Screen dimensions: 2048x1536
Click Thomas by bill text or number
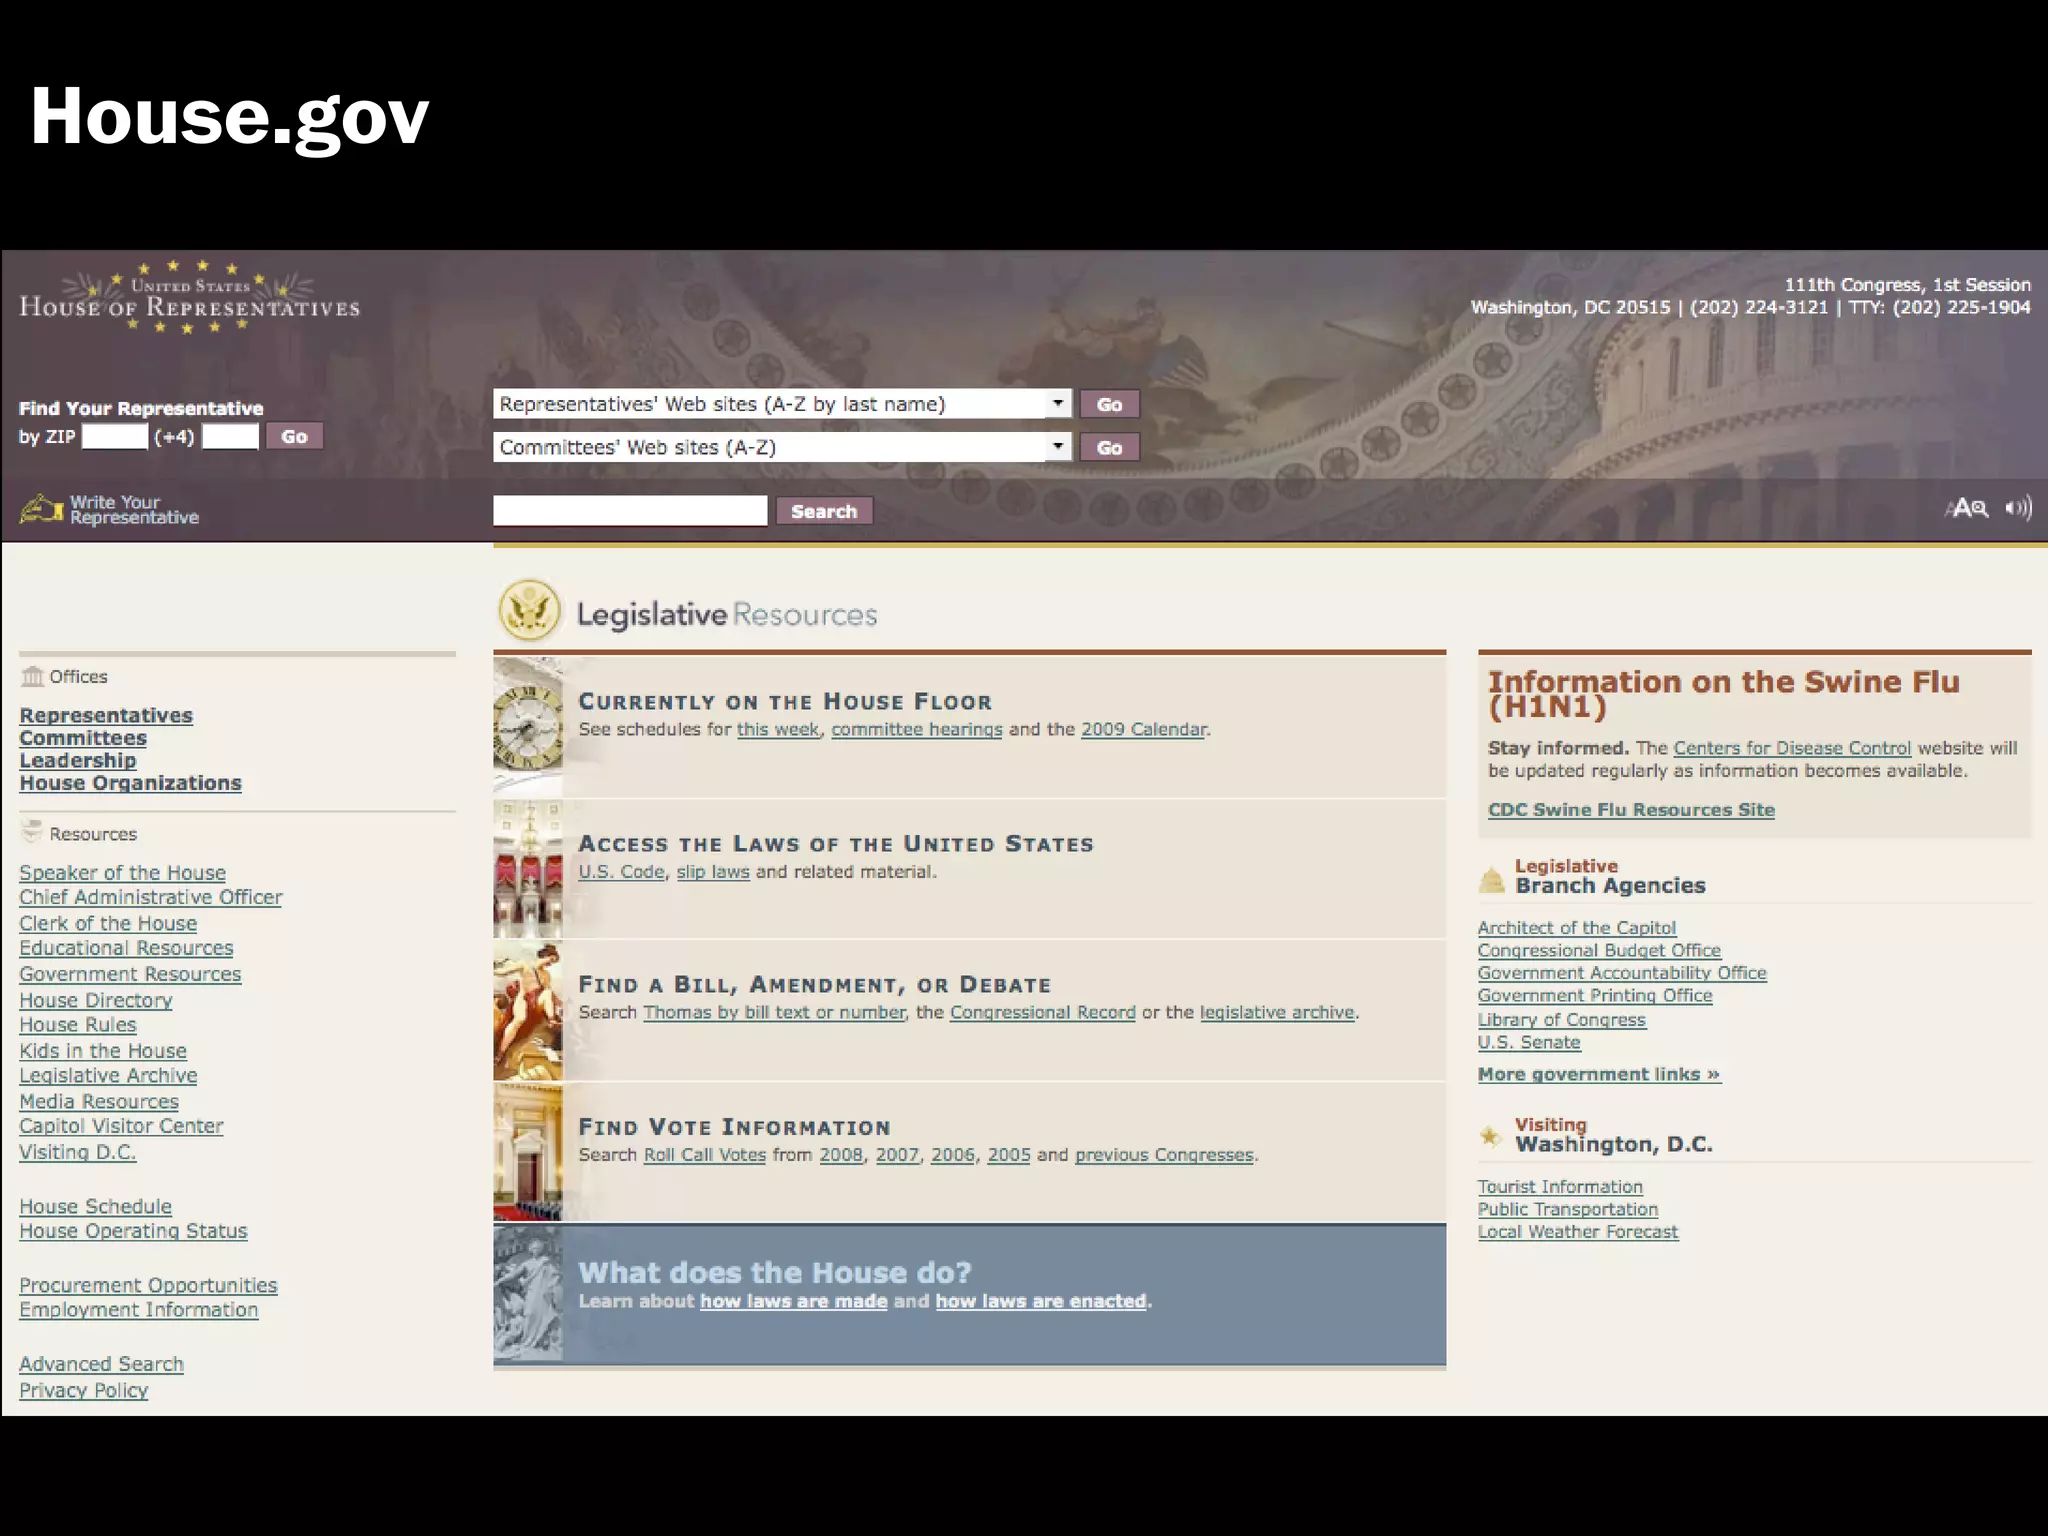(775, 1012)
